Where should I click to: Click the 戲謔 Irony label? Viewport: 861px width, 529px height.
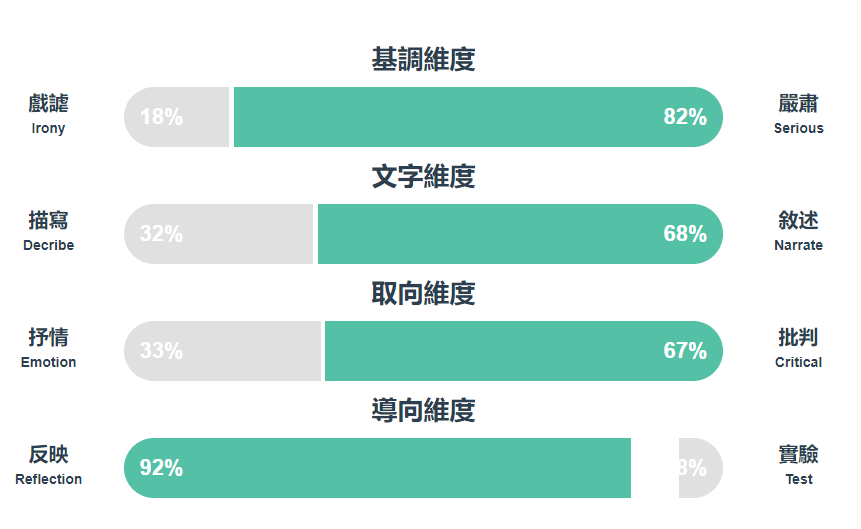pyautogui.click(x=48, y=114)
